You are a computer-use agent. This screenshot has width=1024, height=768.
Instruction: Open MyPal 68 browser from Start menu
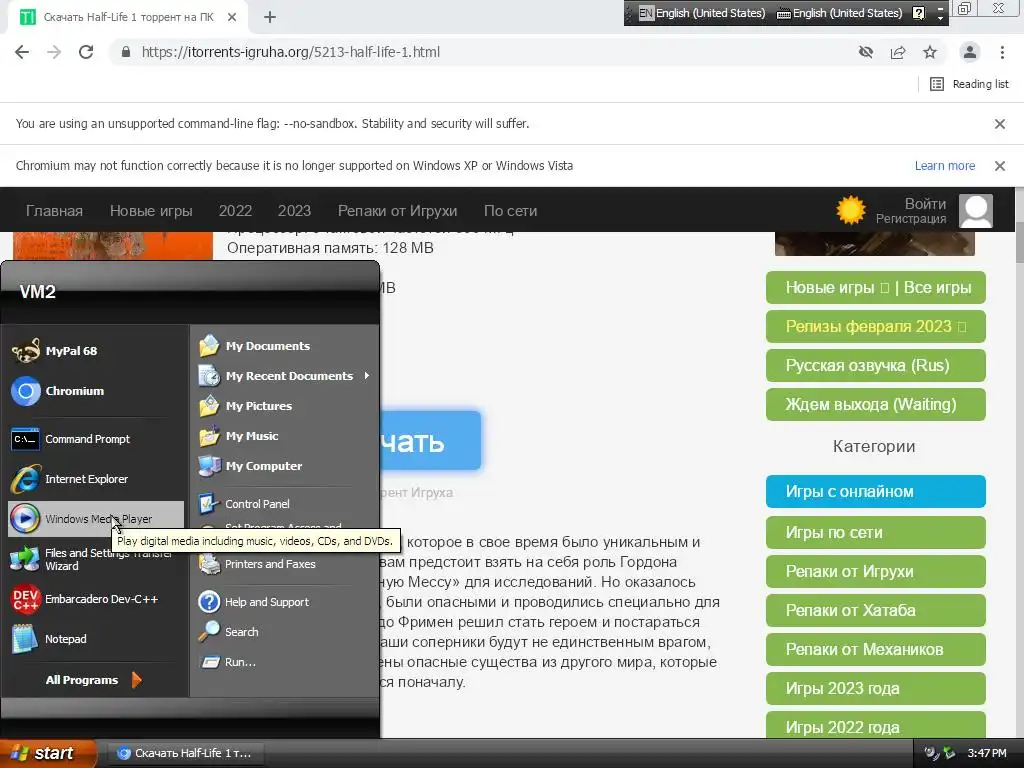pos(95,351)
